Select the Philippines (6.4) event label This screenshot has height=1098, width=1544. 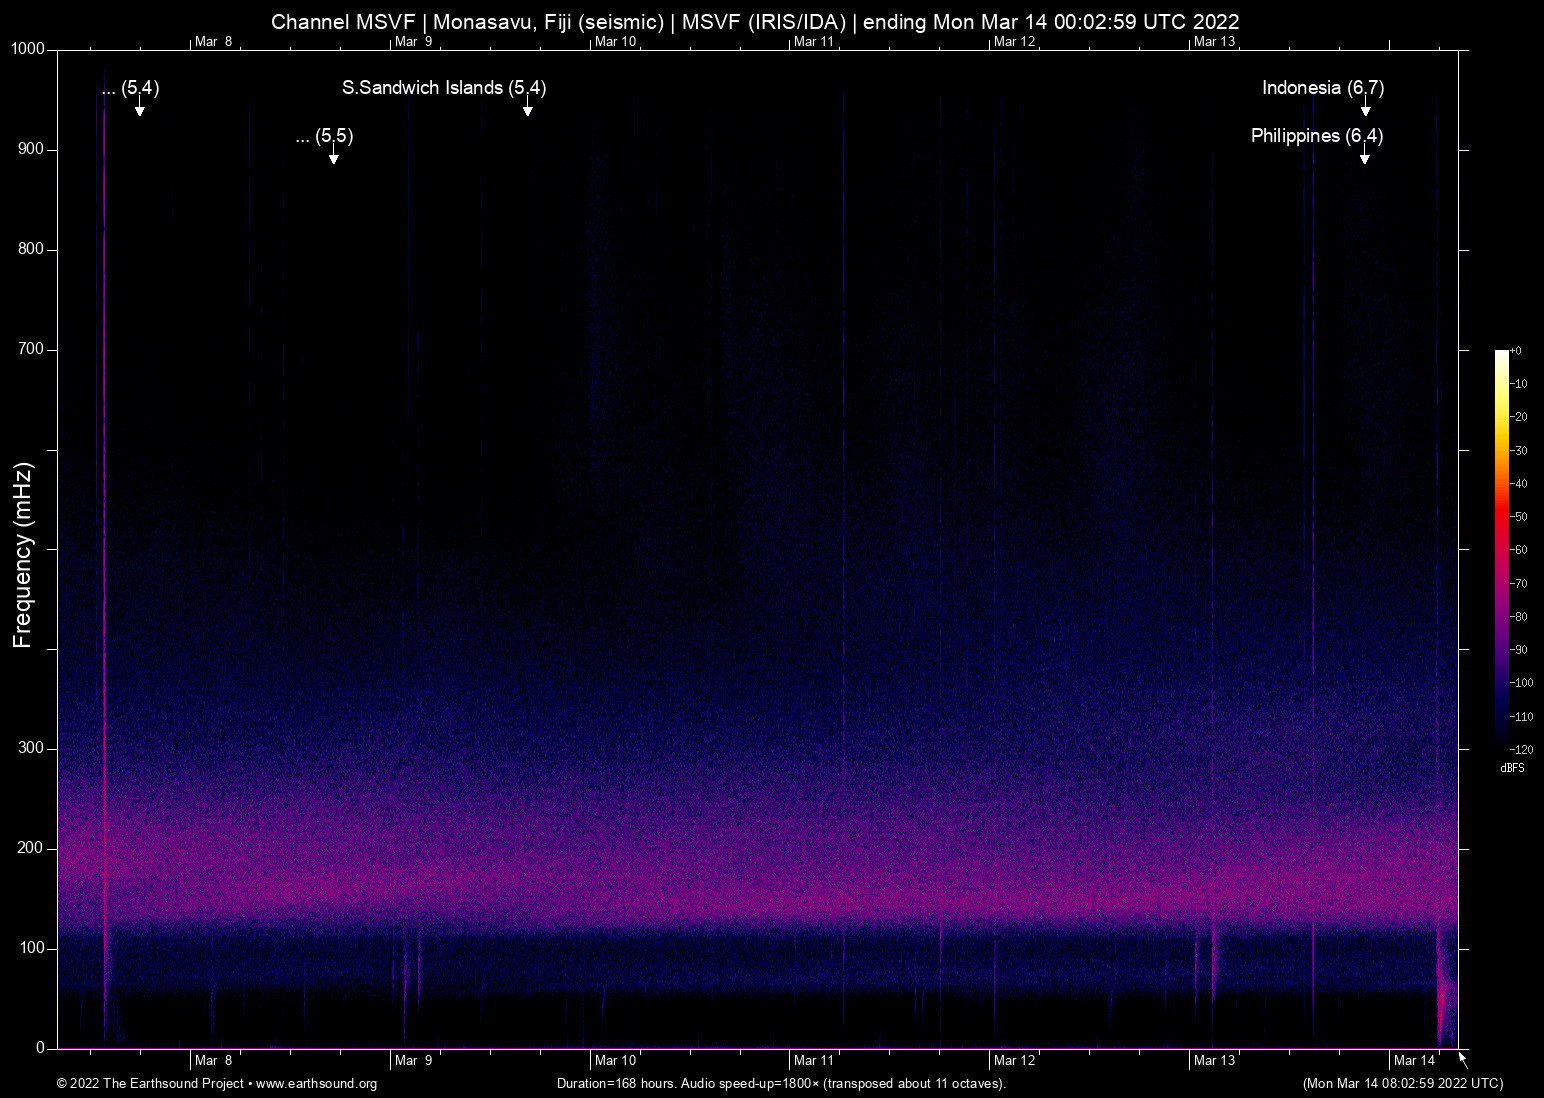pos(1316,136)
